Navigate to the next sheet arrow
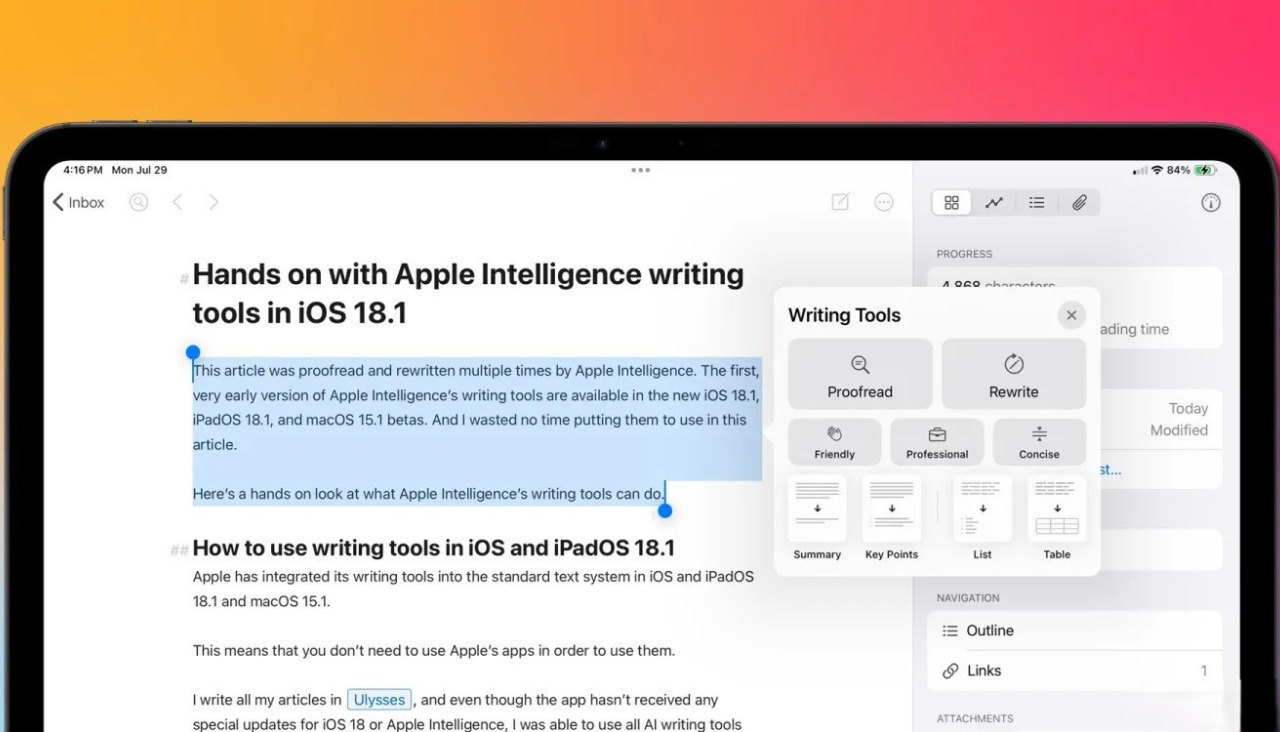The image size is (1280, 732). point(213,202)
